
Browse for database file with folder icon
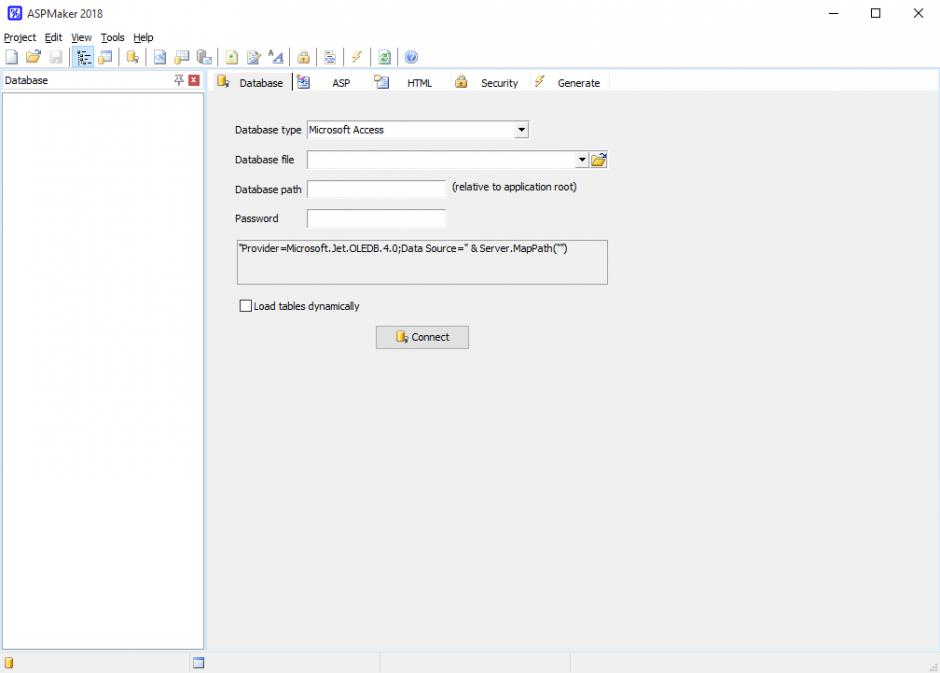tap(599, 160)
